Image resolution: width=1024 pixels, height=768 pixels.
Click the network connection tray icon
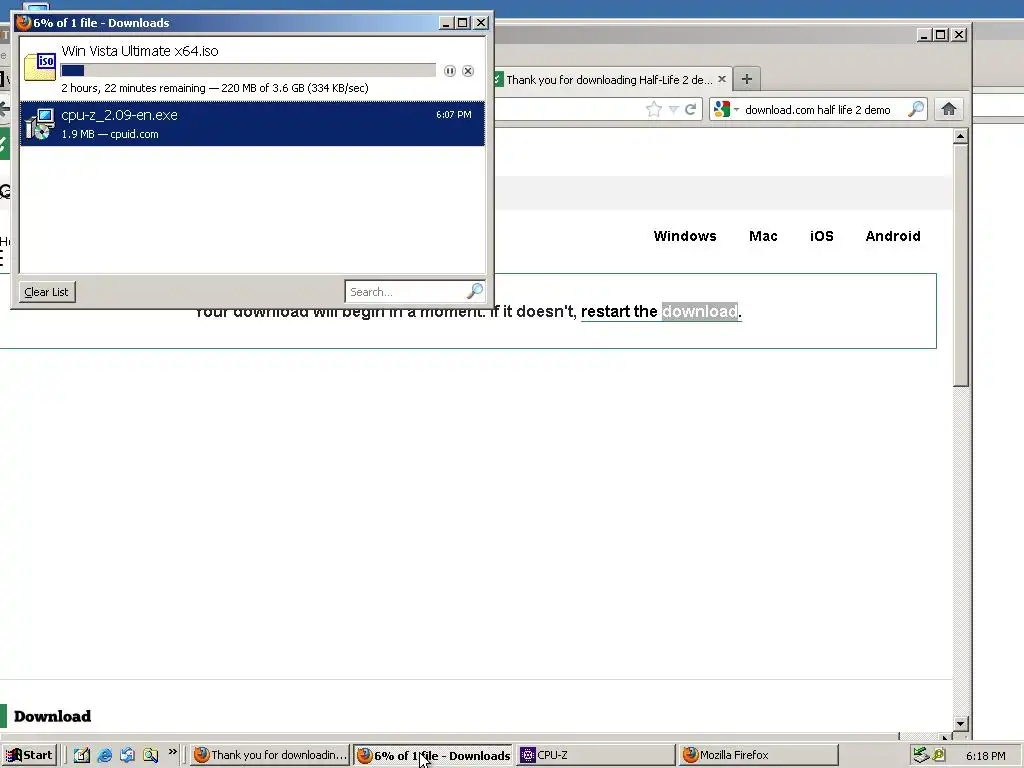coord(921,755)
